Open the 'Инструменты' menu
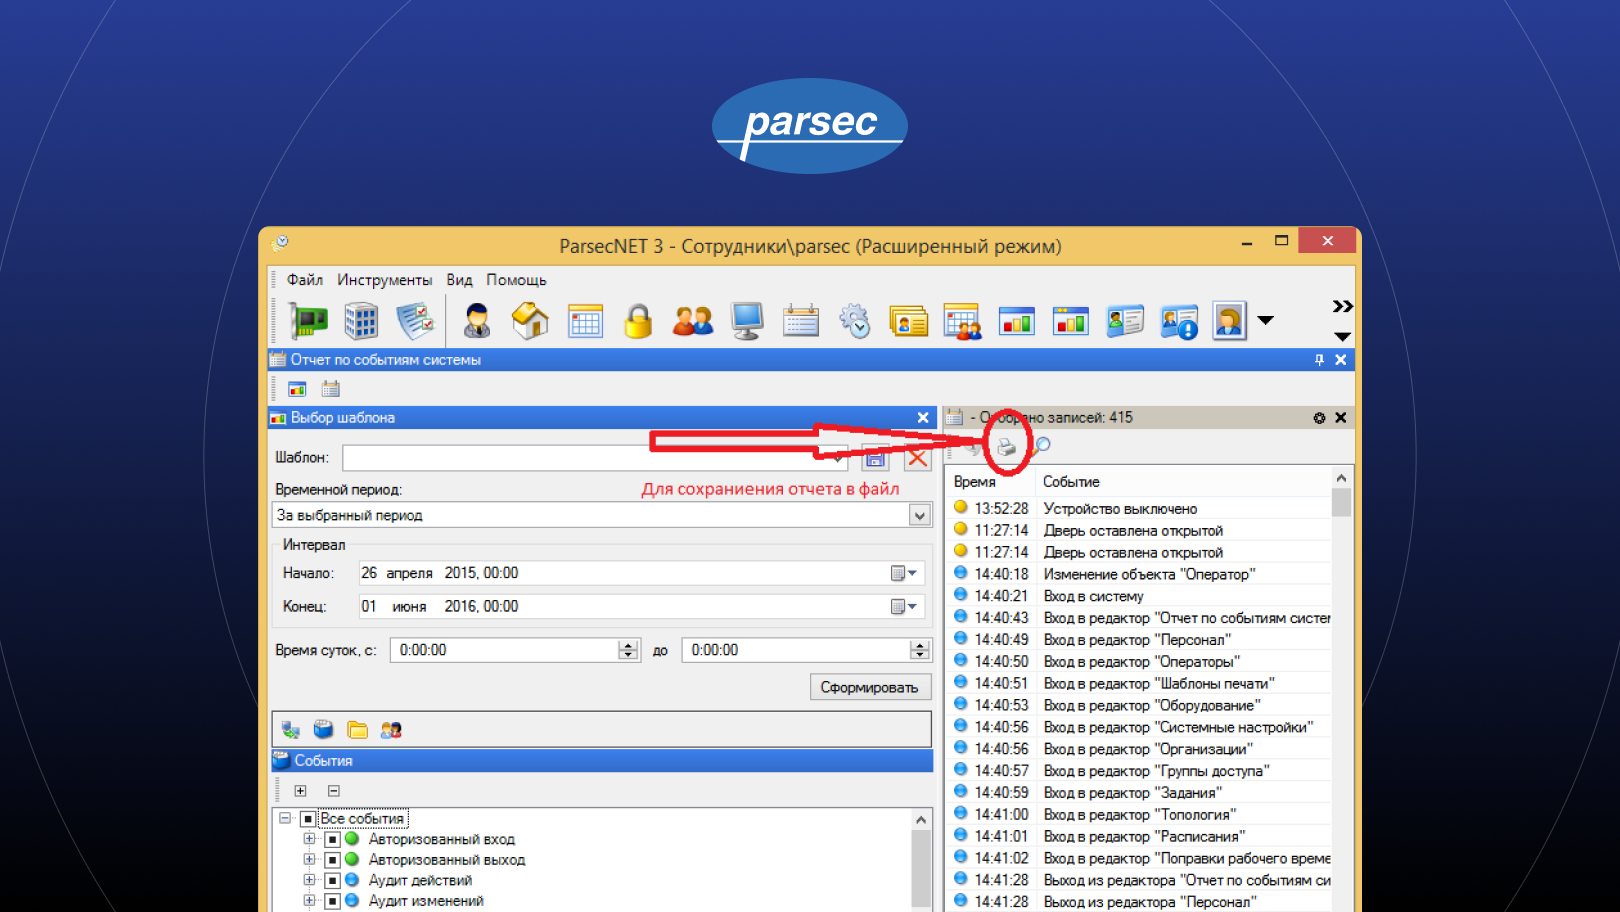1620x912 pixels. pyautogui.click(x=386, y=280)
